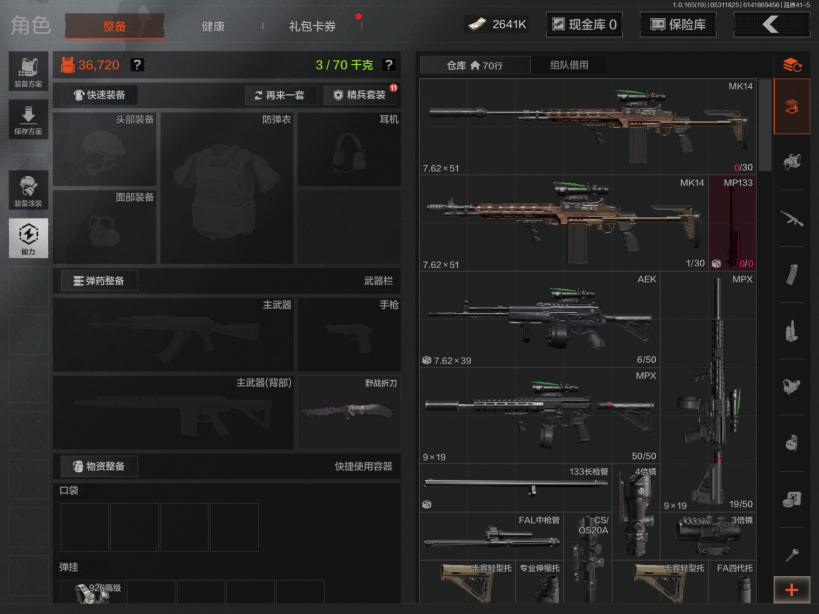Filter warehouse by medical supplies icon

(792, 499)
